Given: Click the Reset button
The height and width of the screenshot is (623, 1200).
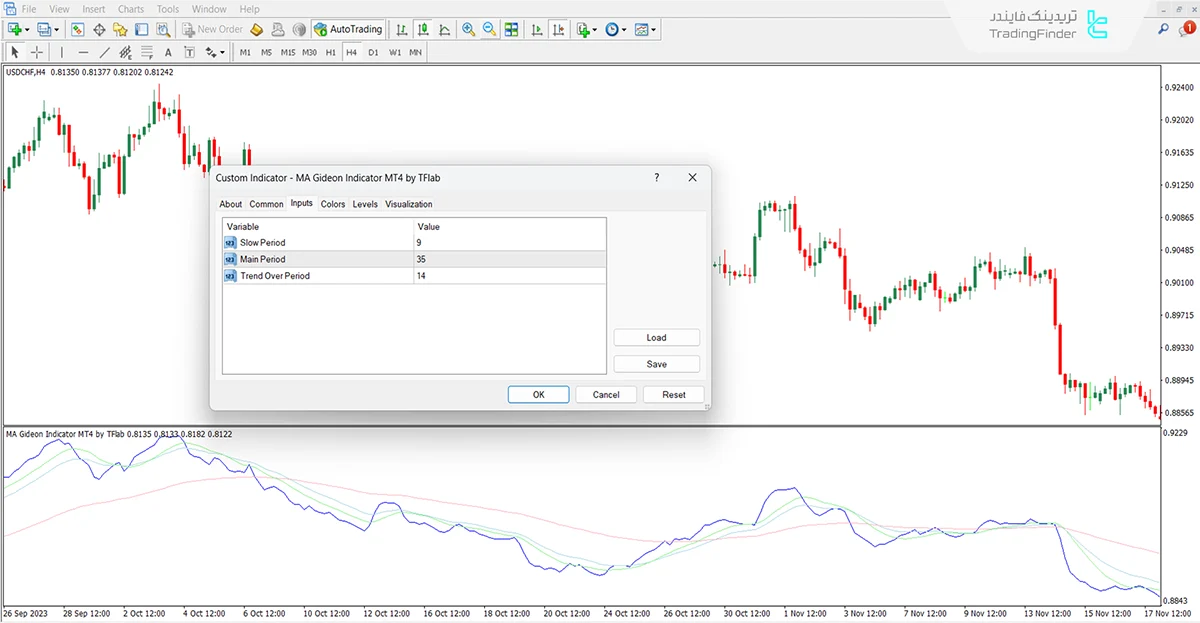Looking at the screenshot, I should pyautogui.click(x=674, y=395).
